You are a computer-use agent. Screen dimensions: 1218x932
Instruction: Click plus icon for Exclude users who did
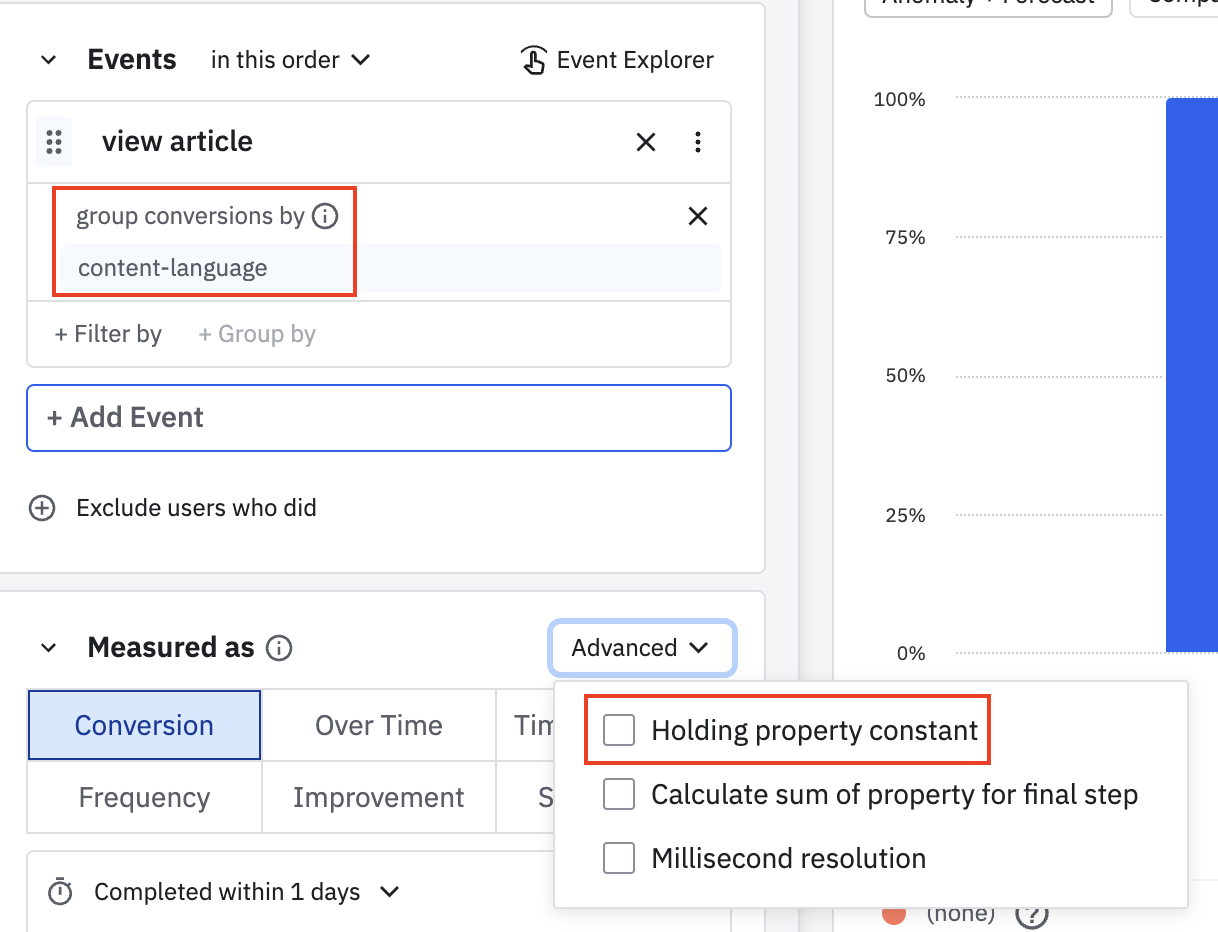click(x=42, y=508)
